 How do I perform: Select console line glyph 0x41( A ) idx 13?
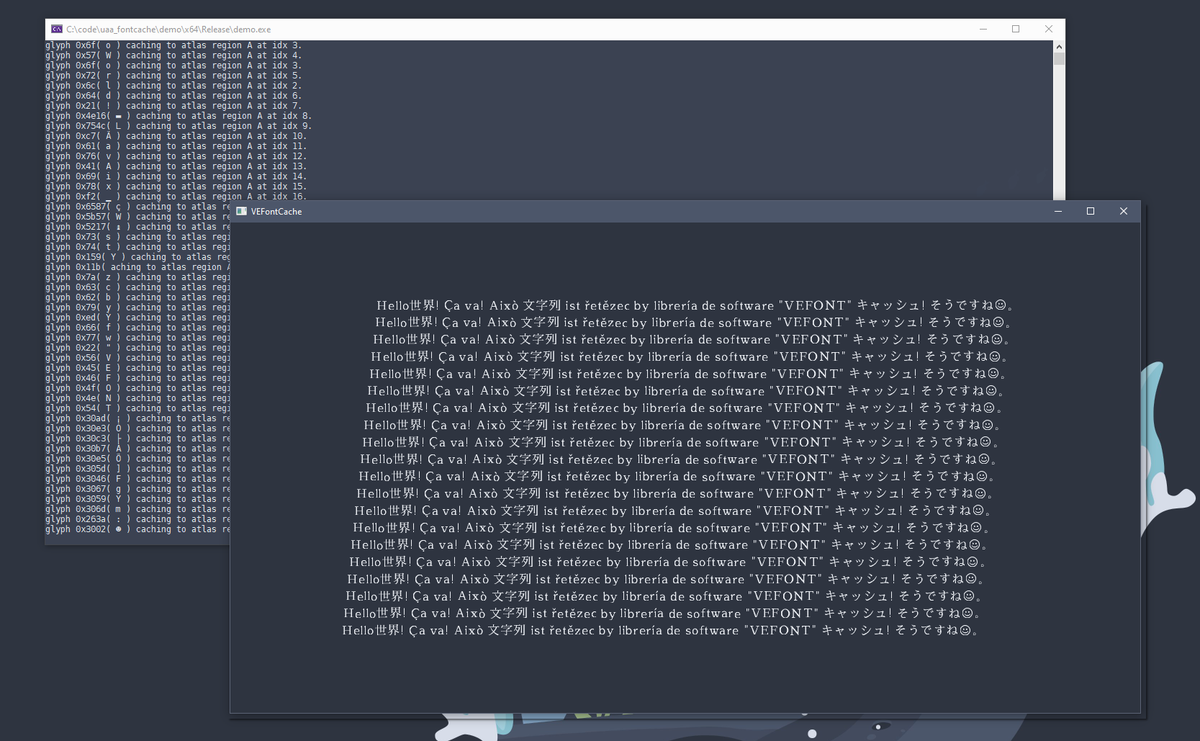(175, 166)
